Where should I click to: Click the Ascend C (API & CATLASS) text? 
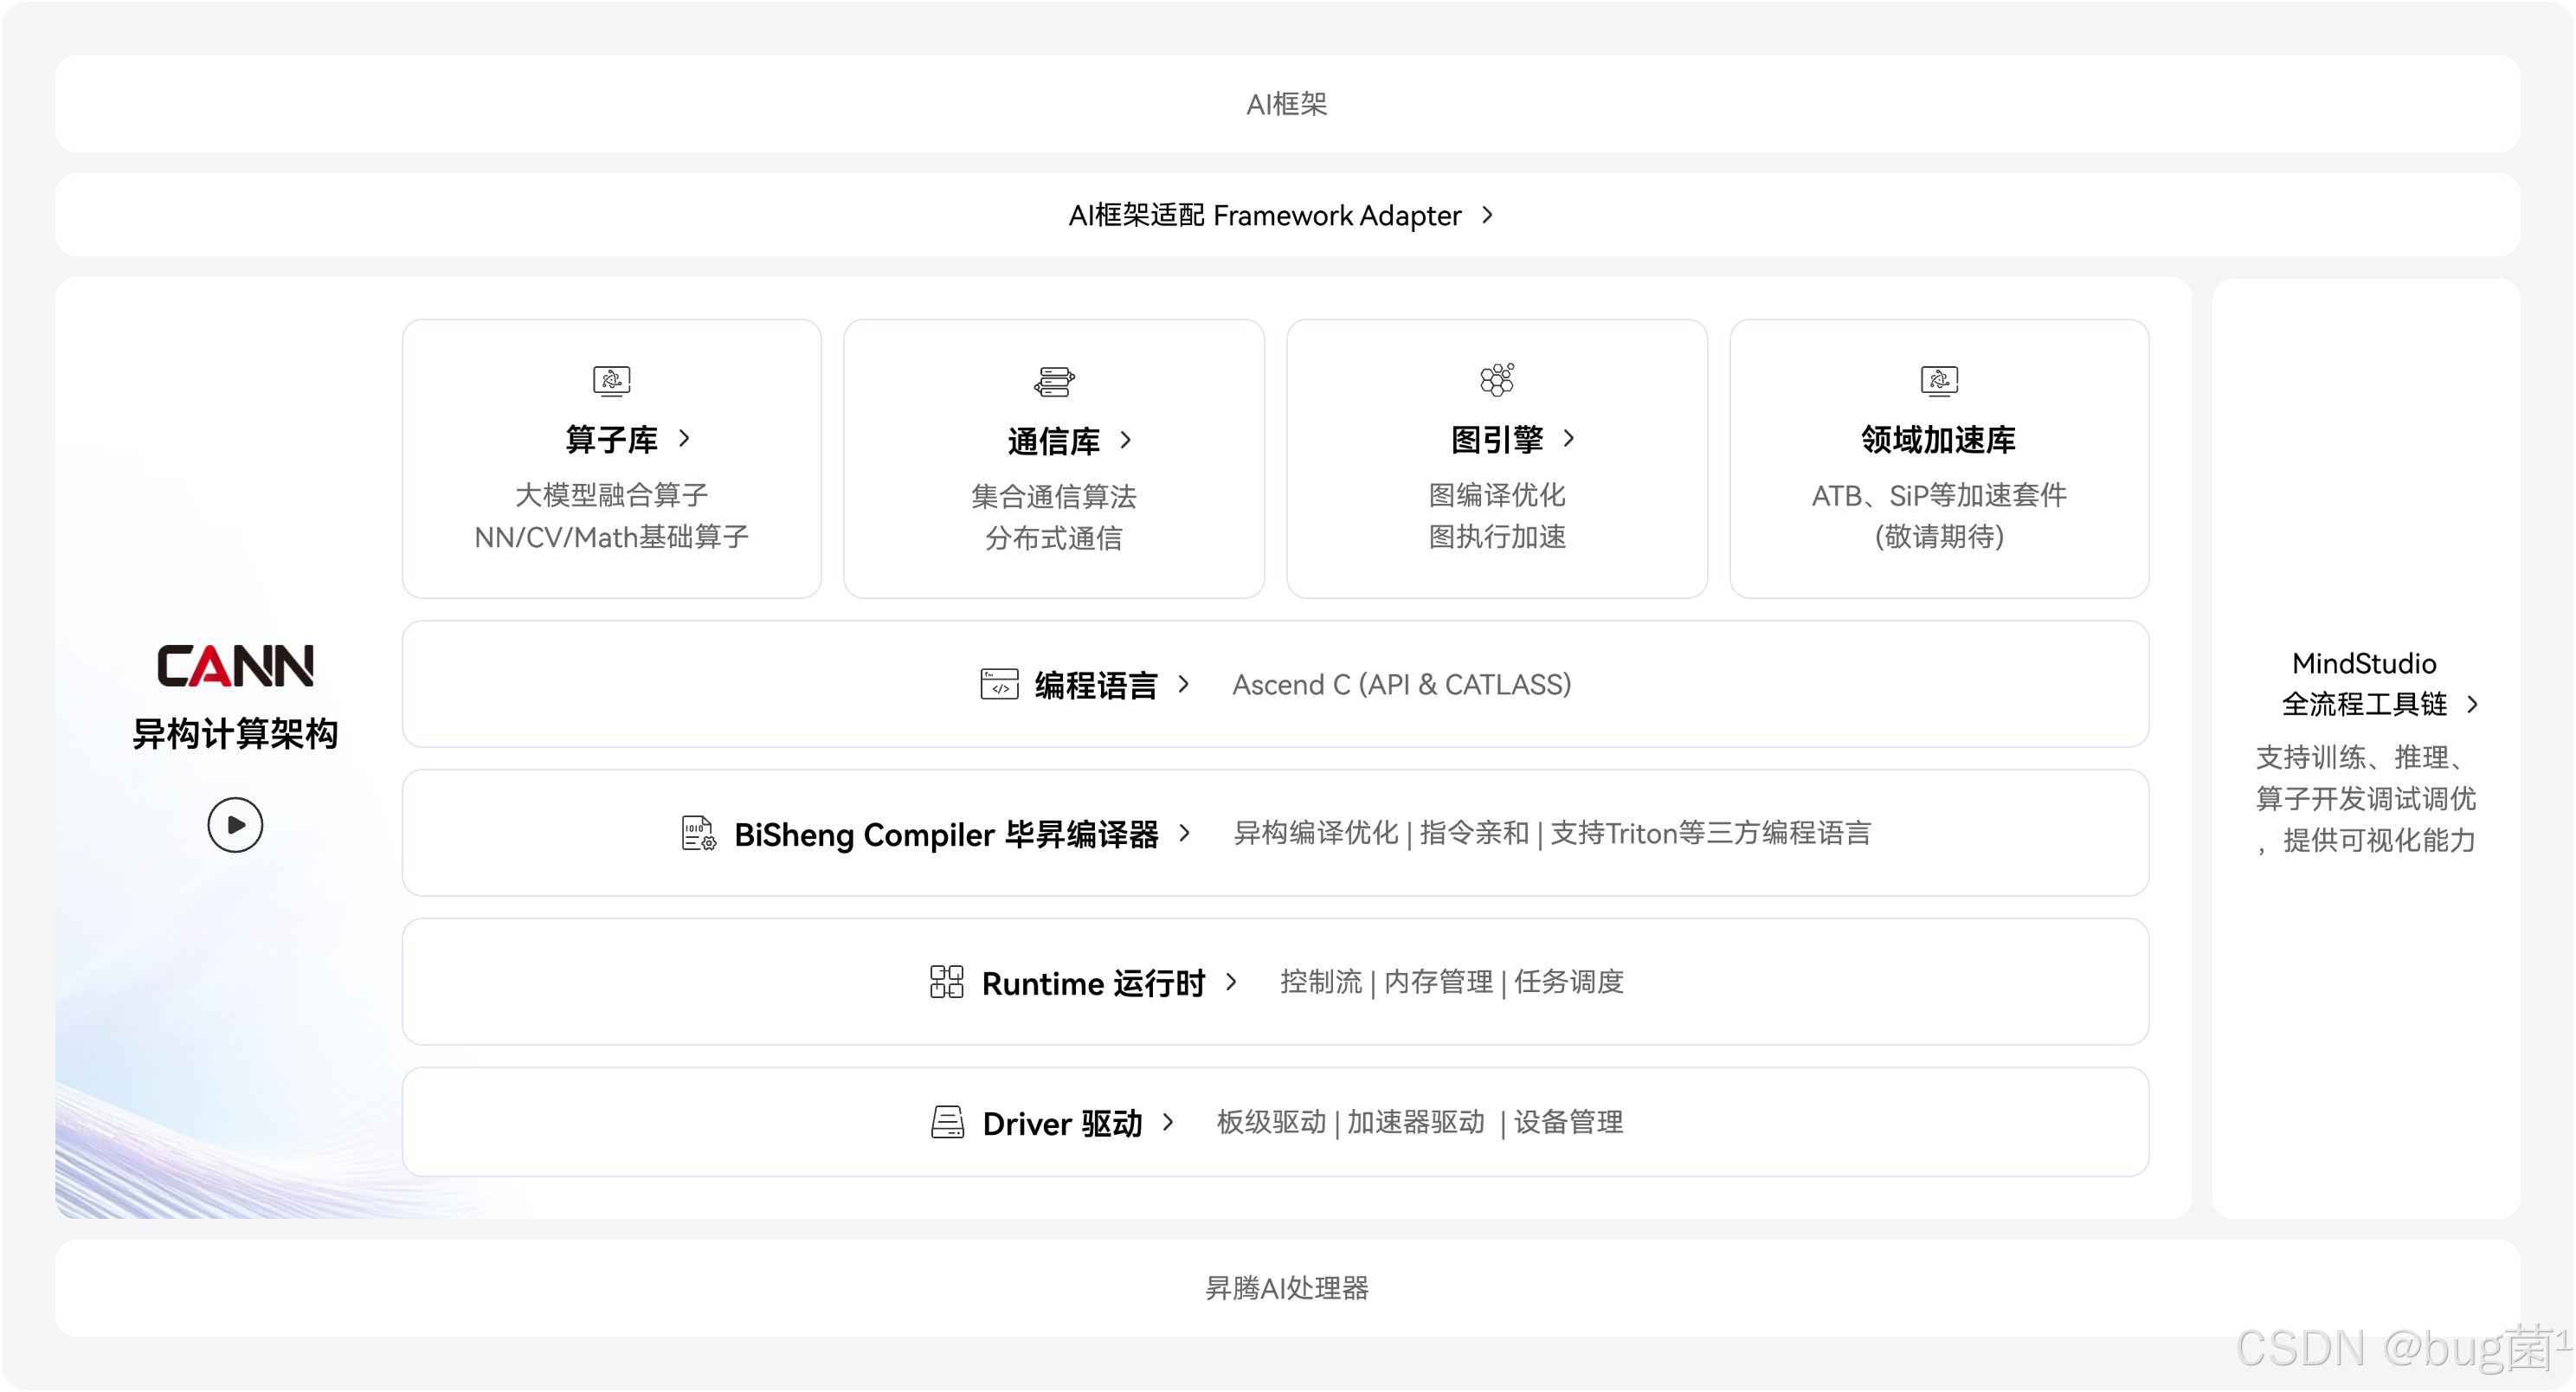(x=1401, y=685)
